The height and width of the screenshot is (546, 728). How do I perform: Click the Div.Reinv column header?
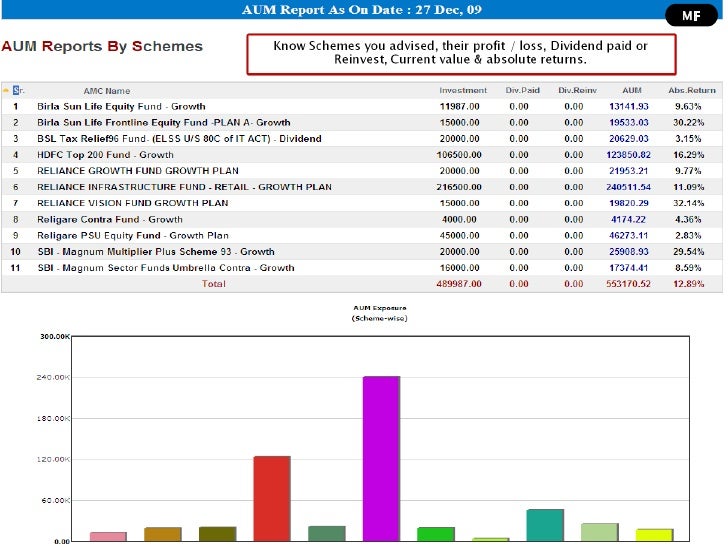click(576, 91)
